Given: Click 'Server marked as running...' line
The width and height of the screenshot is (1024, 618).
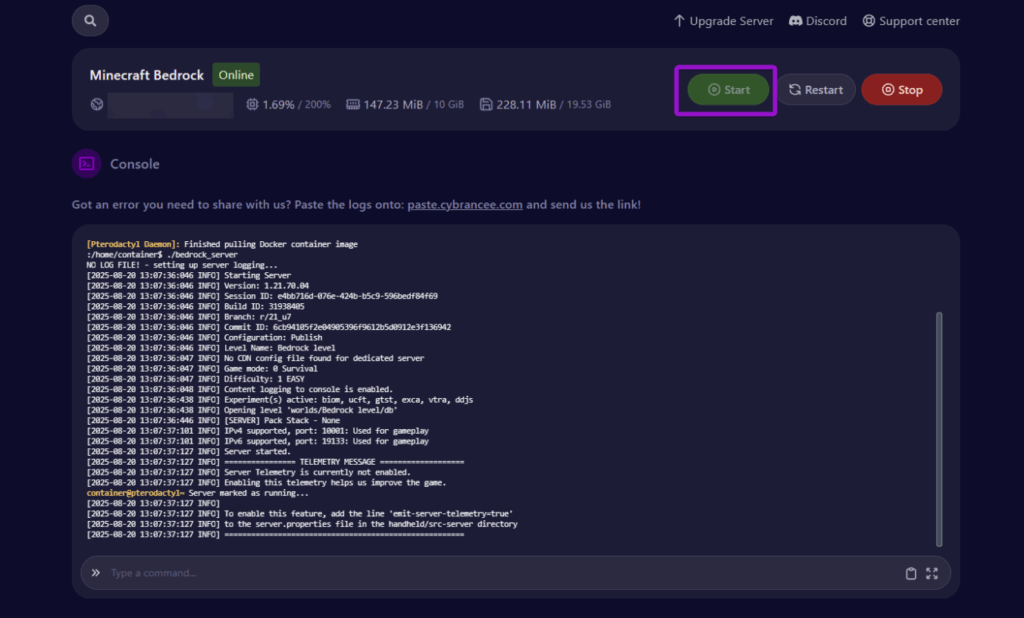Looking at the screenshot, I should coord(197,493).
